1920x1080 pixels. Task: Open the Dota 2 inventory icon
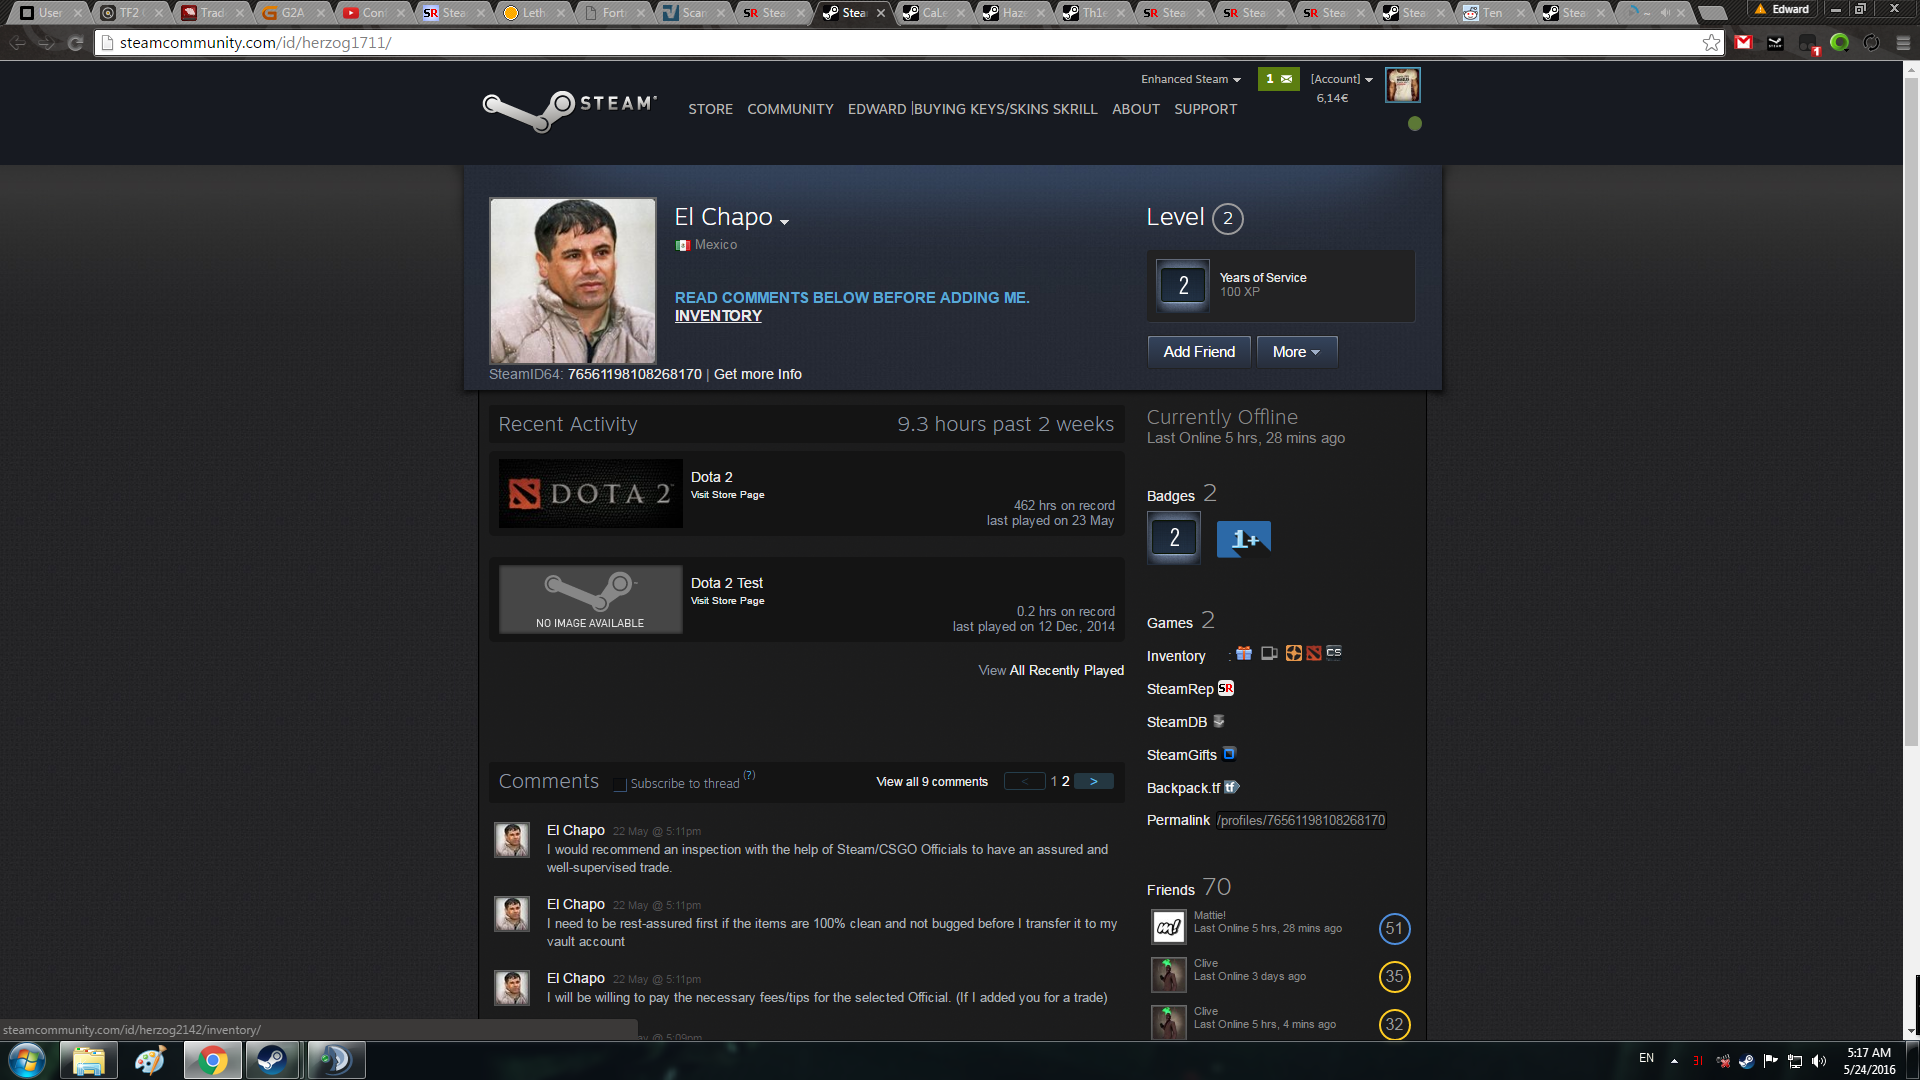click(x=1314, y=653)
